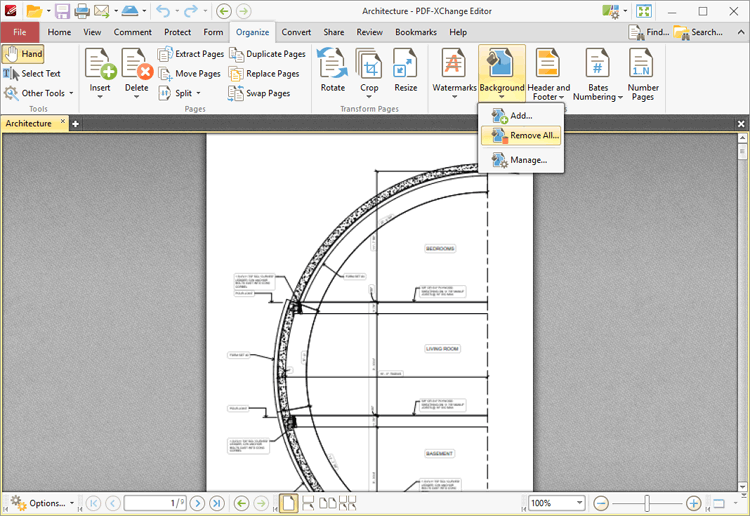Click the zoom slider in the status bar

point(647,503)
